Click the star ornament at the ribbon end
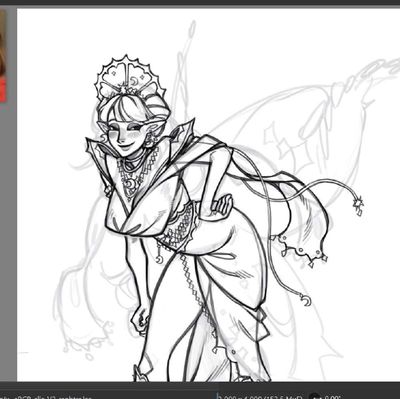Screen dimensions: 400x399 [358, 204]
